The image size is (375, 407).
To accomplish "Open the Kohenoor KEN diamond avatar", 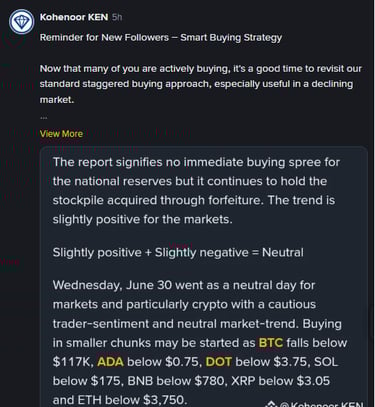I will tap(21, 22).
